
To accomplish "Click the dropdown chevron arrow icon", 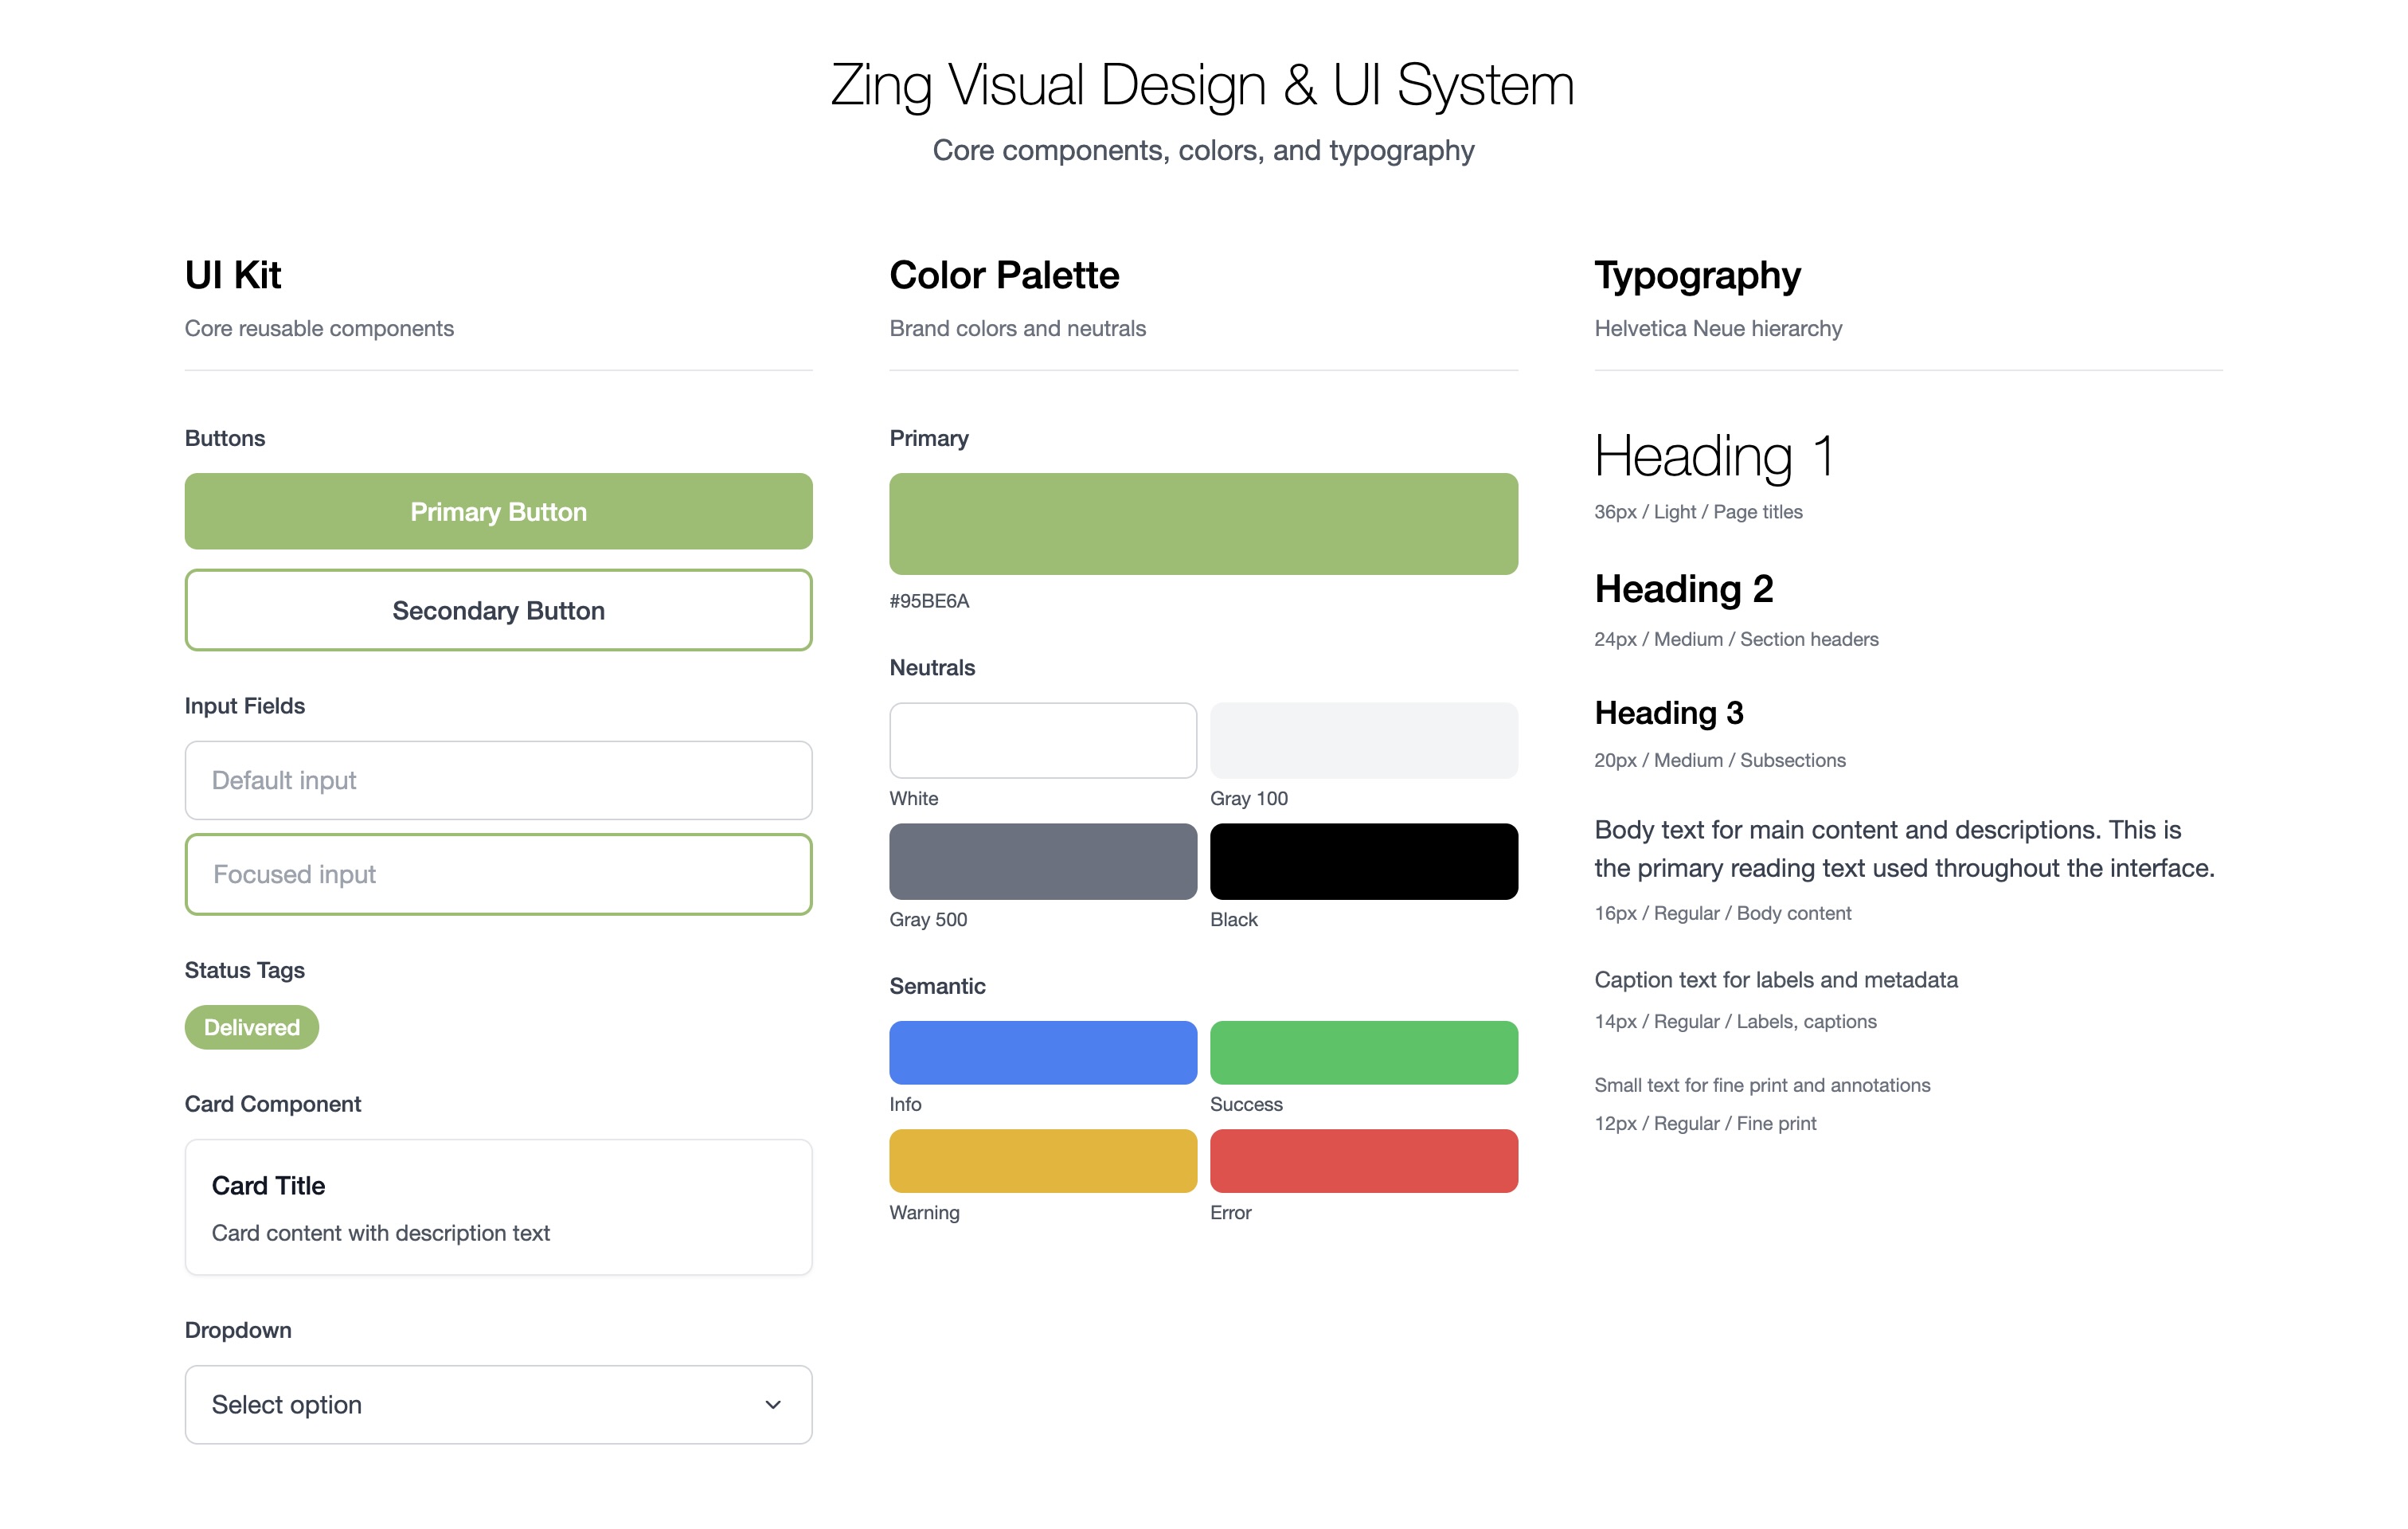I will click(x=773, y=1405).
